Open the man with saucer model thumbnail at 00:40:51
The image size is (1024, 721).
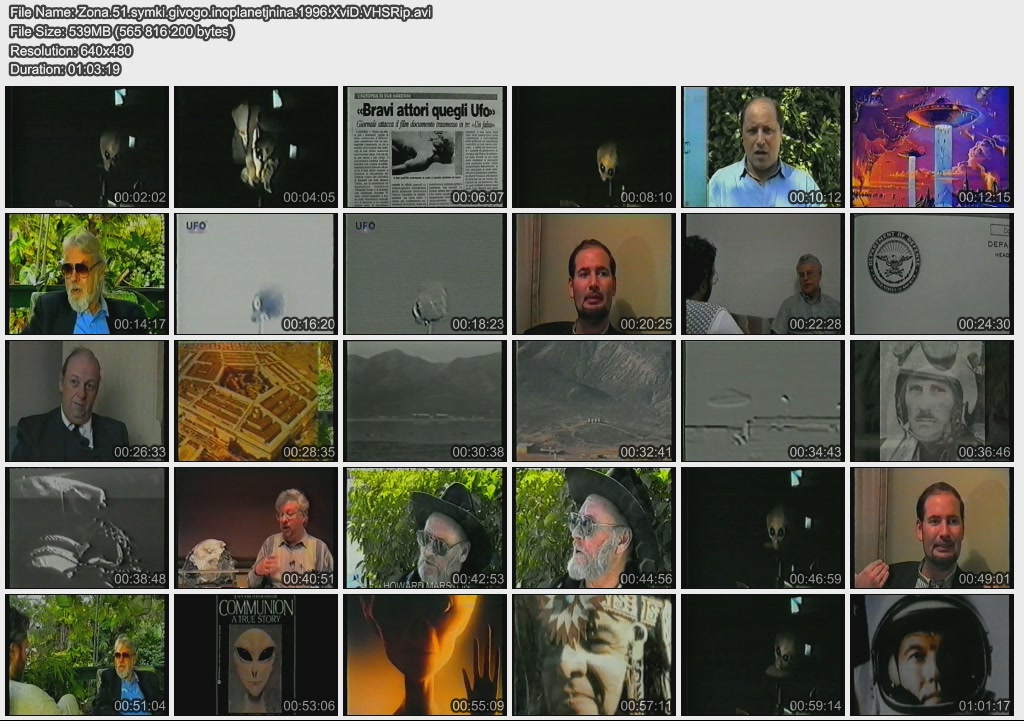(256, 527)
